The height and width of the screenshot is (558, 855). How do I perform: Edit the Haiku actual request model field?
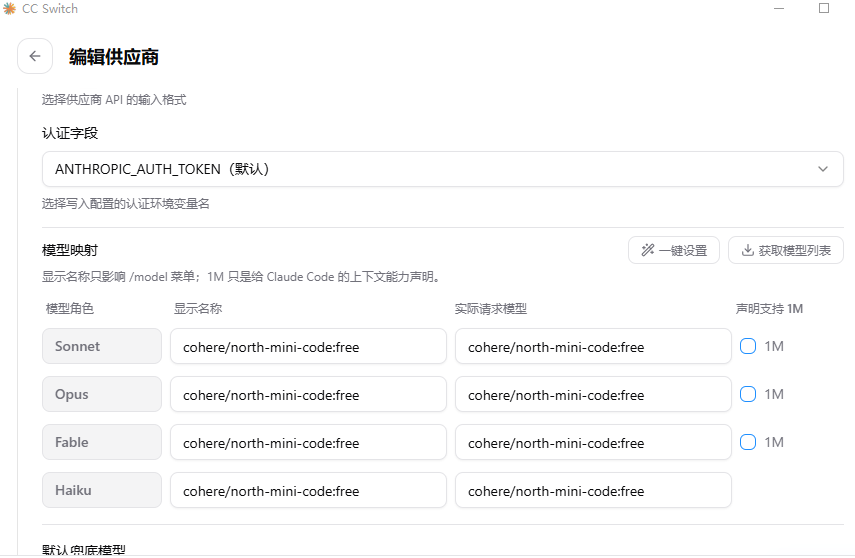coord(593,490)
